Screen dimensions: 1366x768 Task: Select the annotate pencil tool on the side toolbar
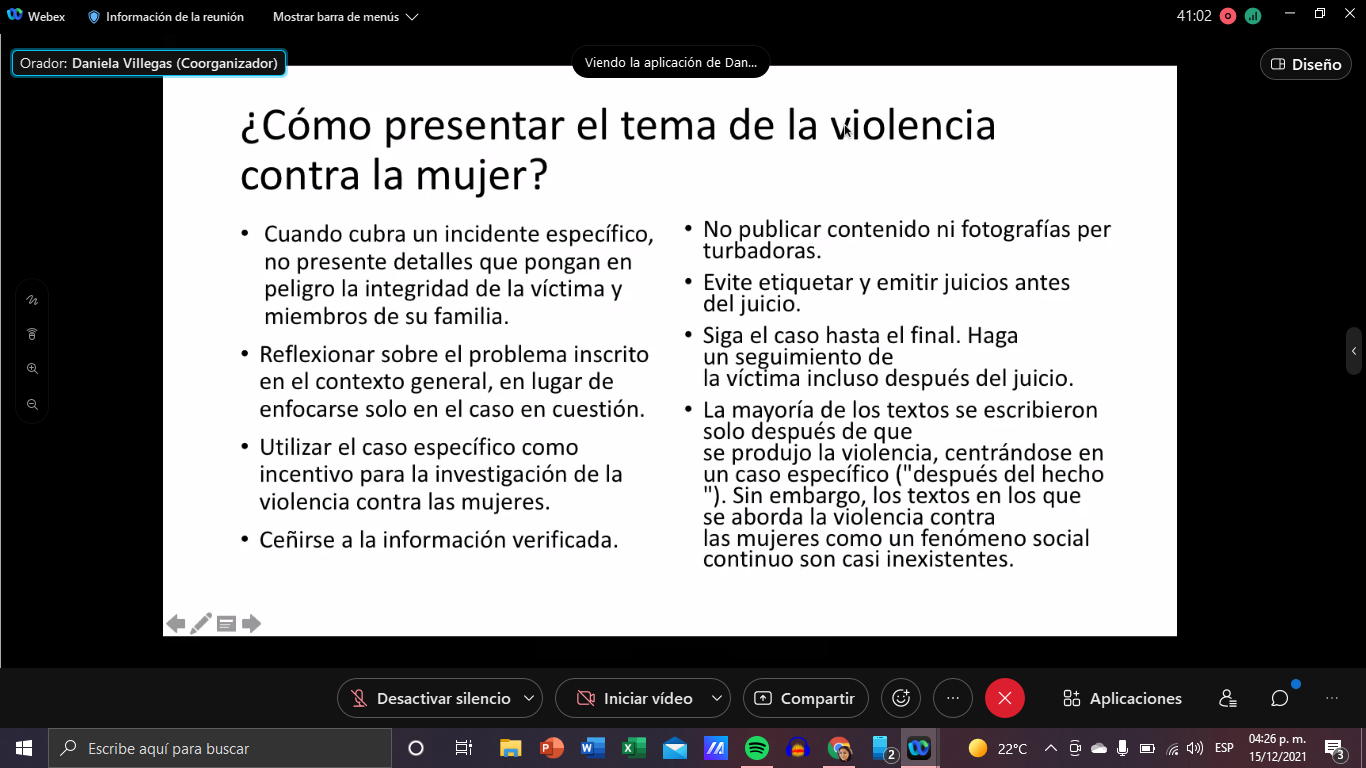[x=32, y=299]
